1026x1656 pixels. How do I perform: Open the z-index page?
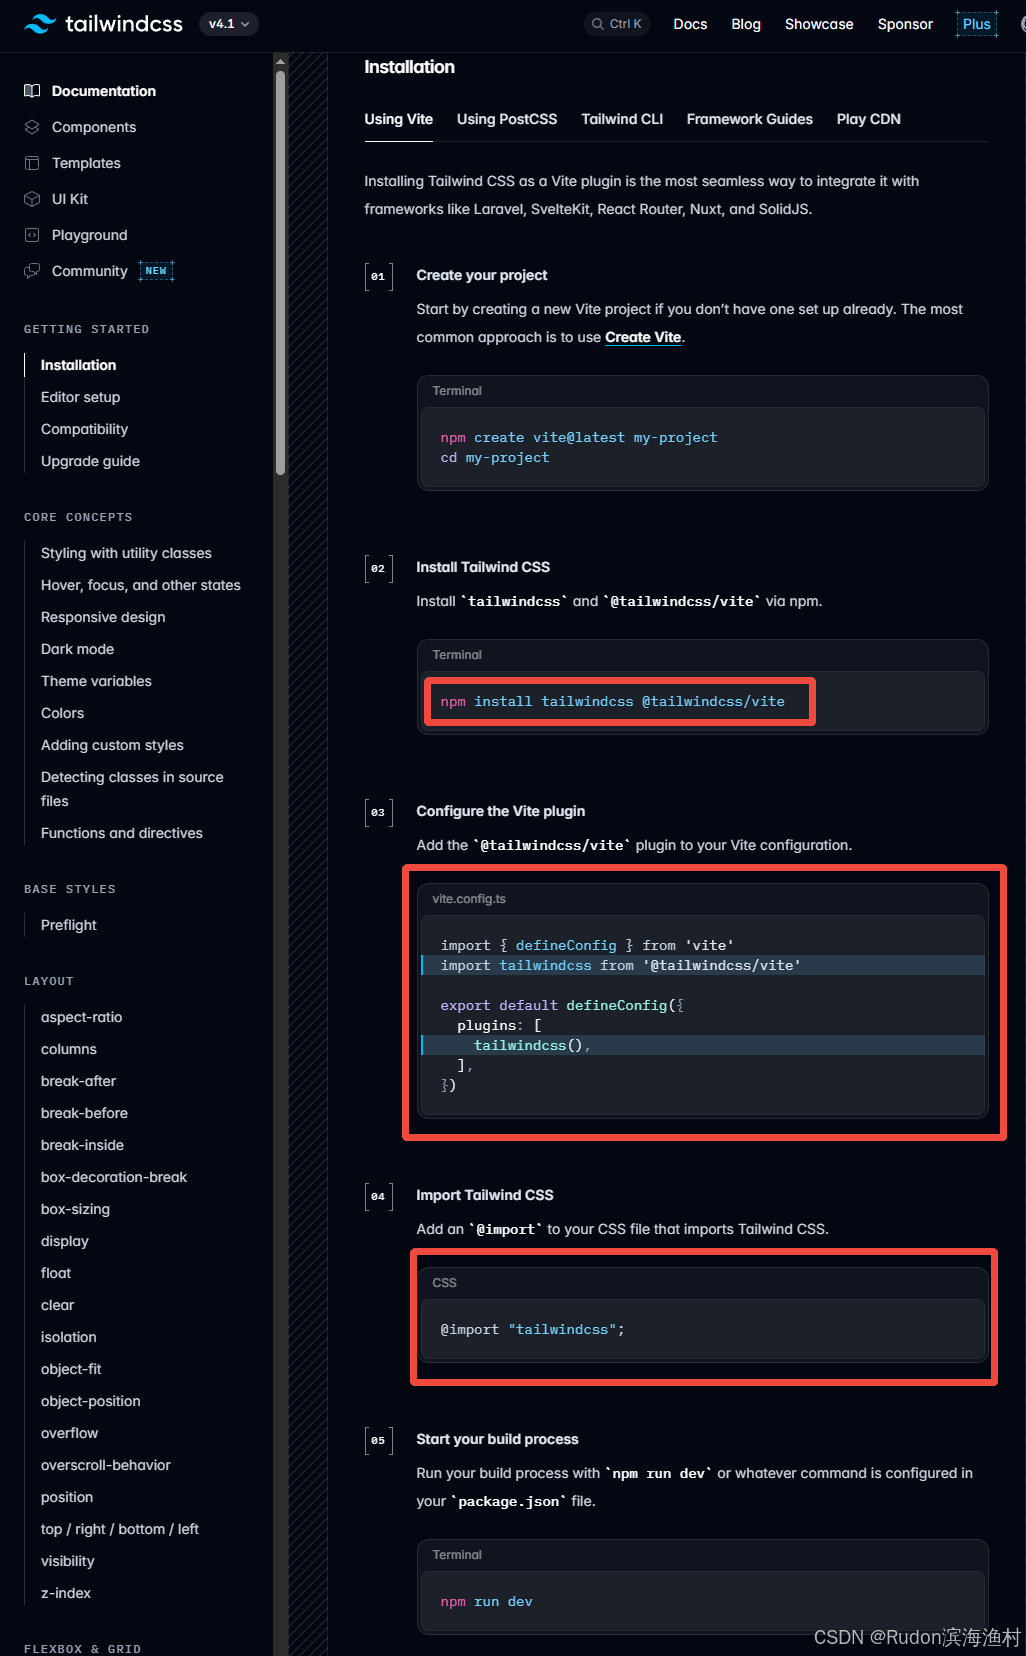coord(66,1593)
